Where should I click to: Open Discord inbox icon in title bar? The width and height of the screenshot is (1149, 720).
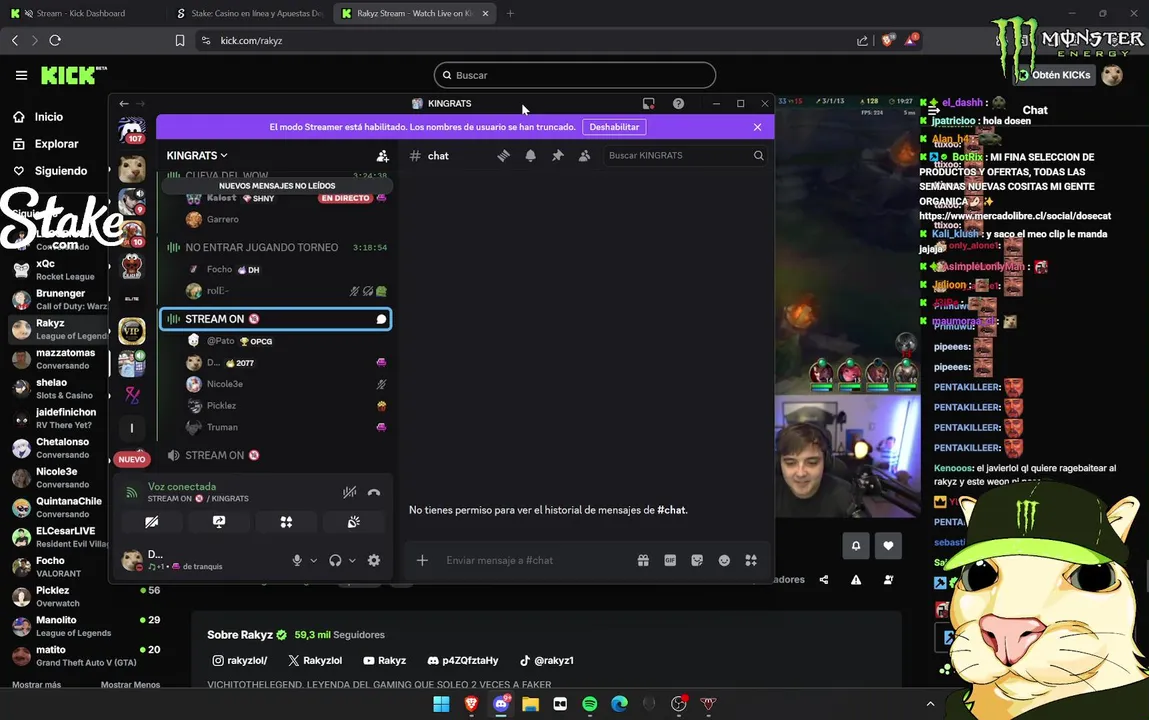tap(649, 103)
